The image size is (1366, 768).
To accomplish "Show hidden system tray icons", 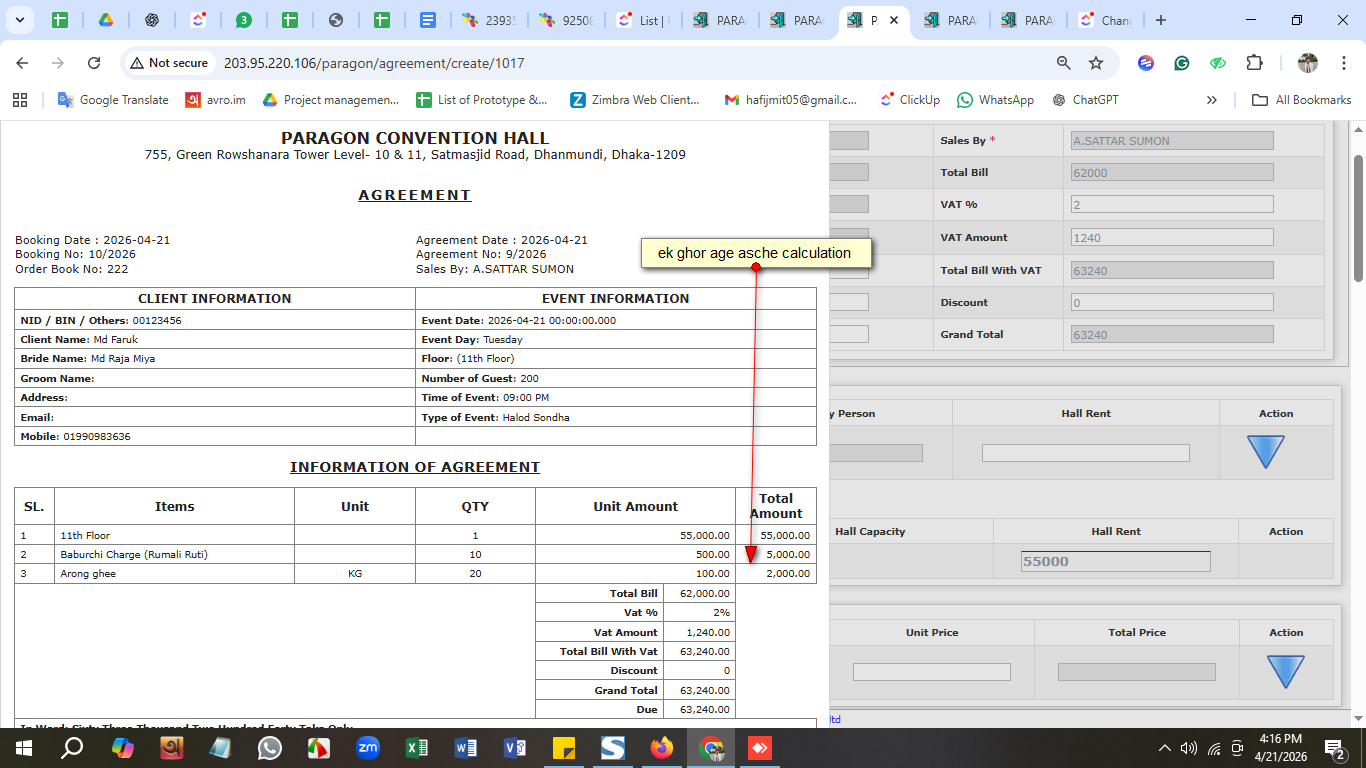I will point(1164,748).
